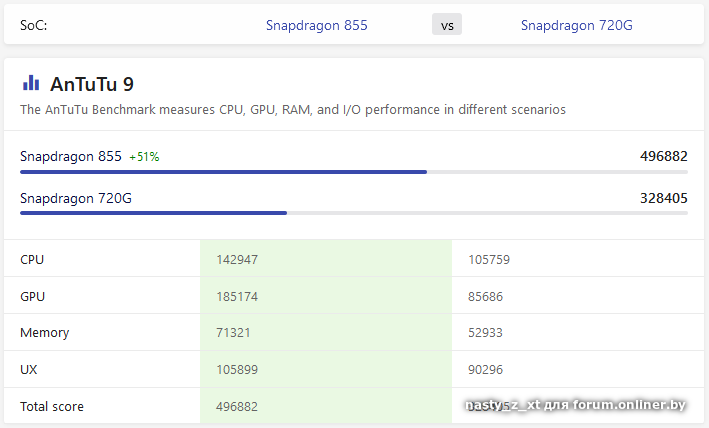
Task: Select the UX row label
Action: click(29, 370)
